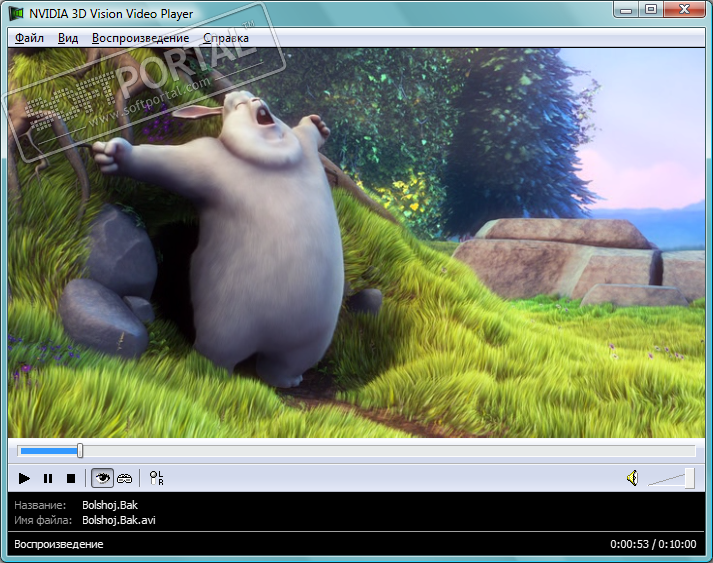Pause the video

tap(48, 478)
